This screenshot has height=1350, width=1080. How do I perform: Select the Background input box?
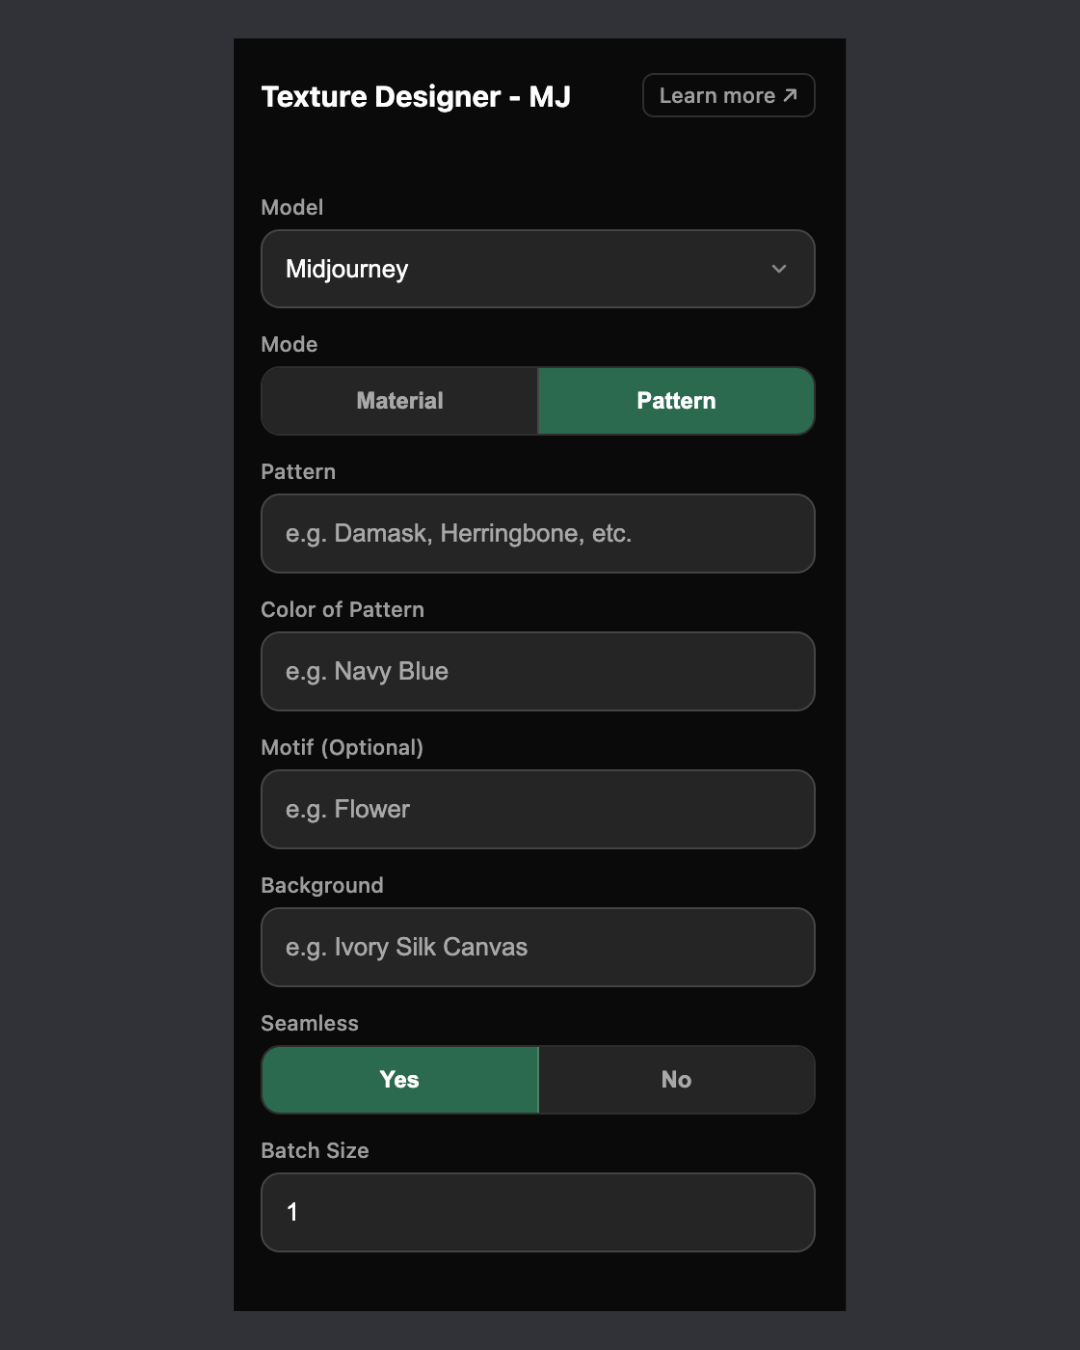(537, 948)
